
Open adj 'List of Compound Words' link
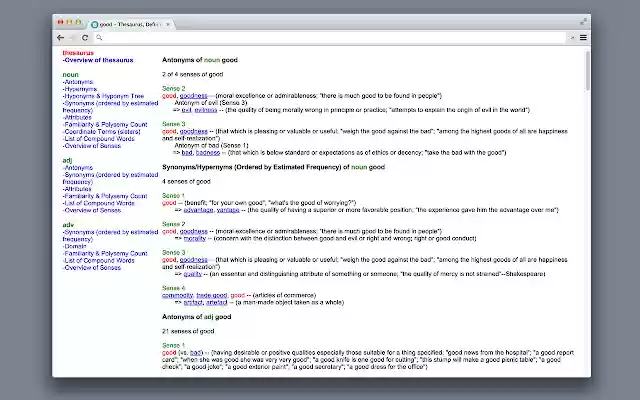(98, 203)
